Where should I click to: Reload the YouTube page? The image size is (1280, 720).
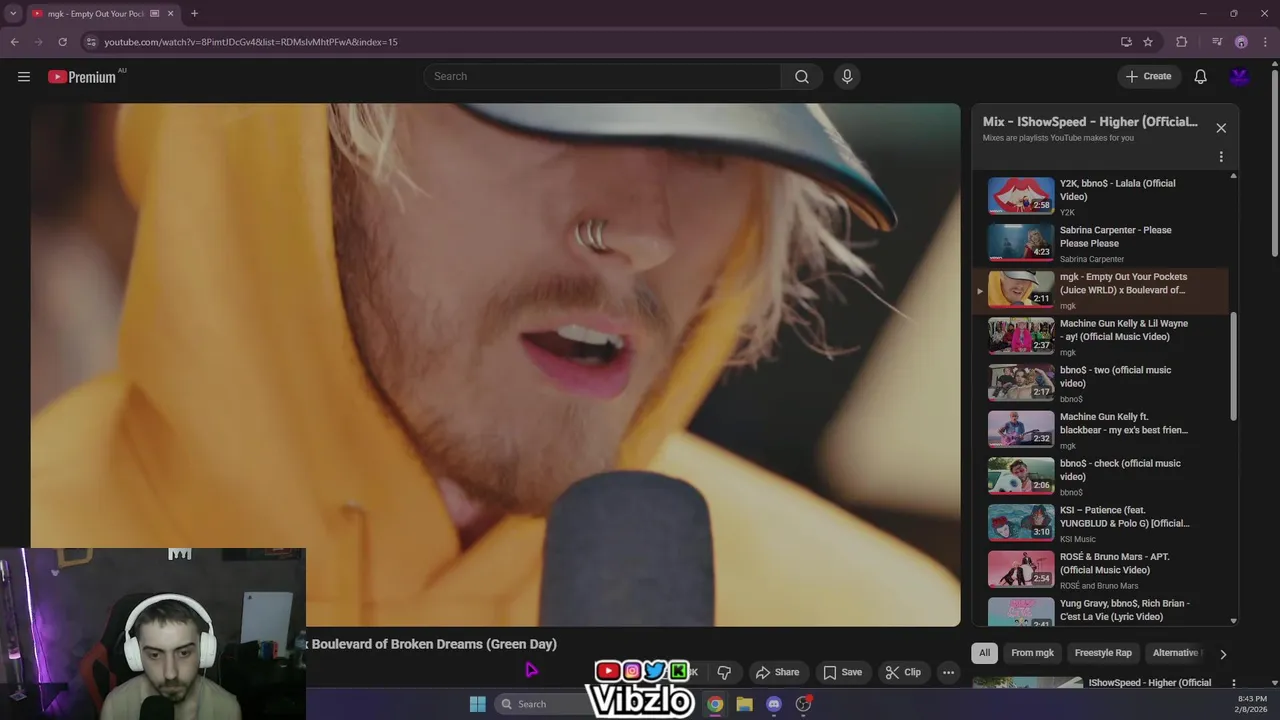coord(62,42)
